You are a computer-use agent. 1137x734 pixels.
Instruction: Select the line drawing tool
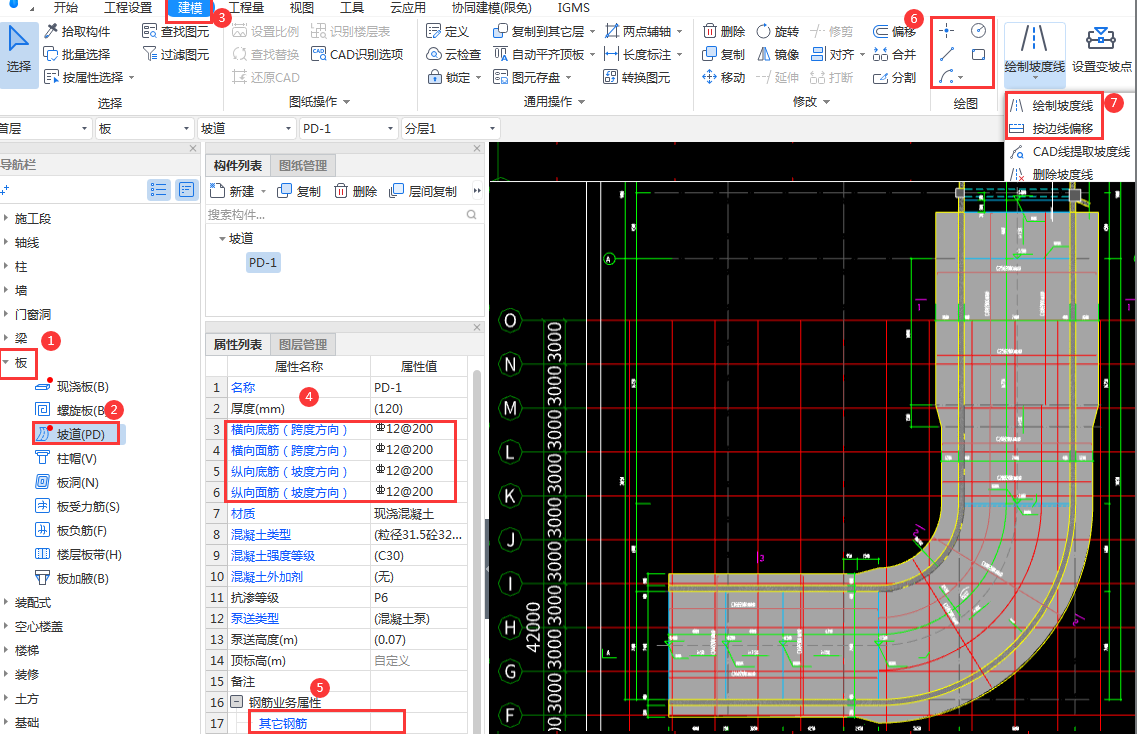tap(946, 54)
